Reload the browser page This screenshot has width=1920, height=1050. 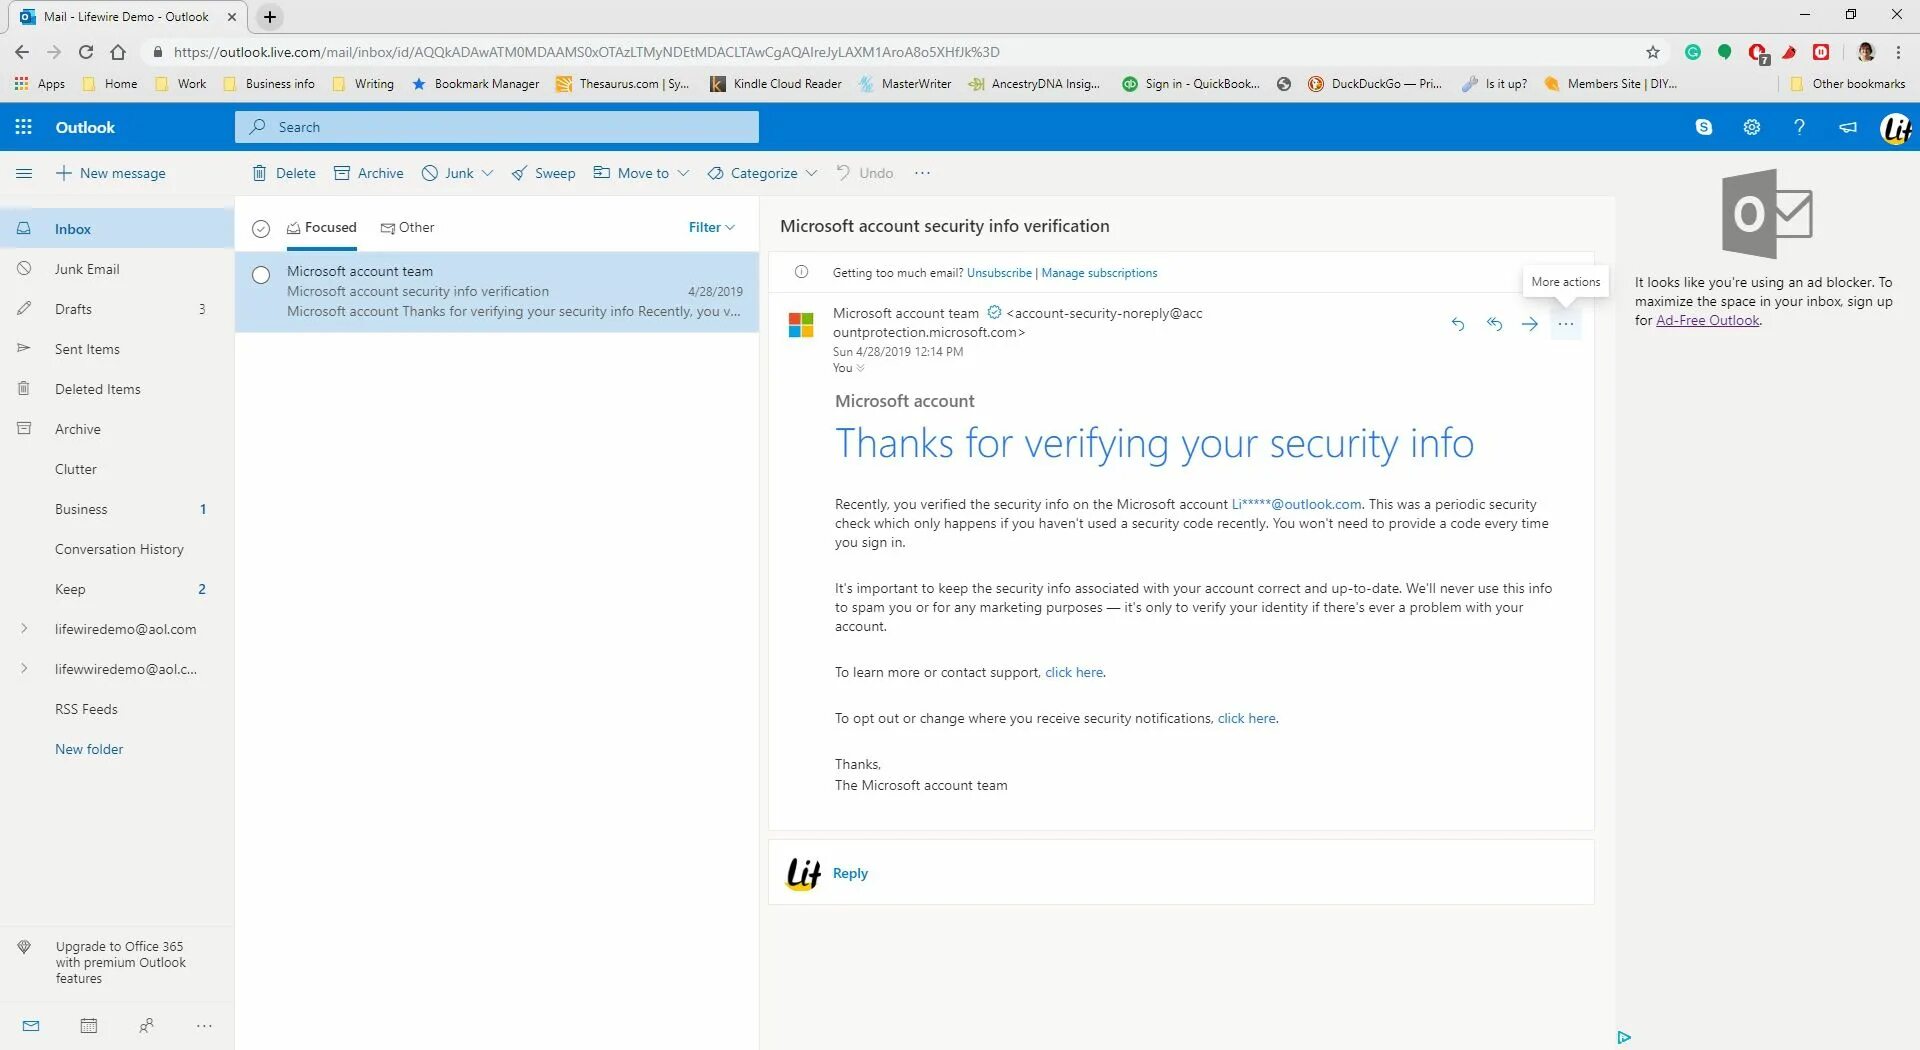tap(86, 52)
